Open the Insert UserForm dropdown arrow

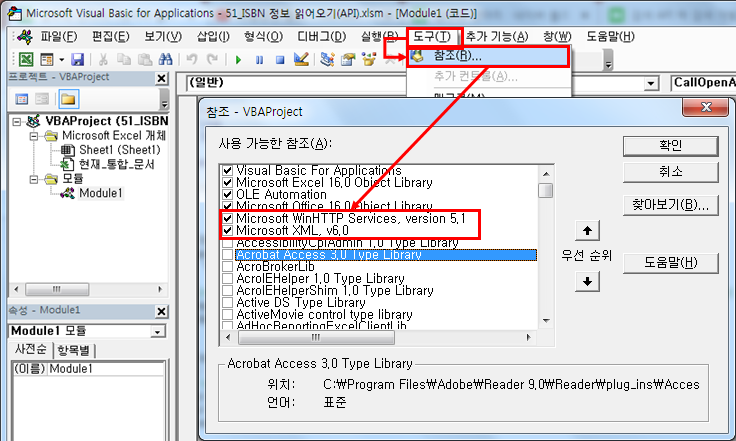click(61, 60)
